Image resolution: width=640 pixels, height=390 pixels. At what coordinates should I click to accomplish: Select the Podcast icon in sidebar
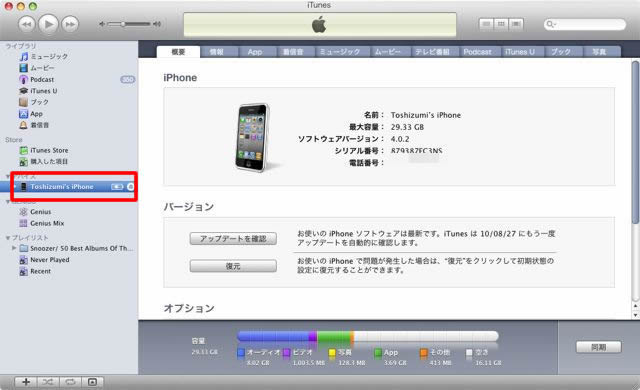(x=24, y=80)
